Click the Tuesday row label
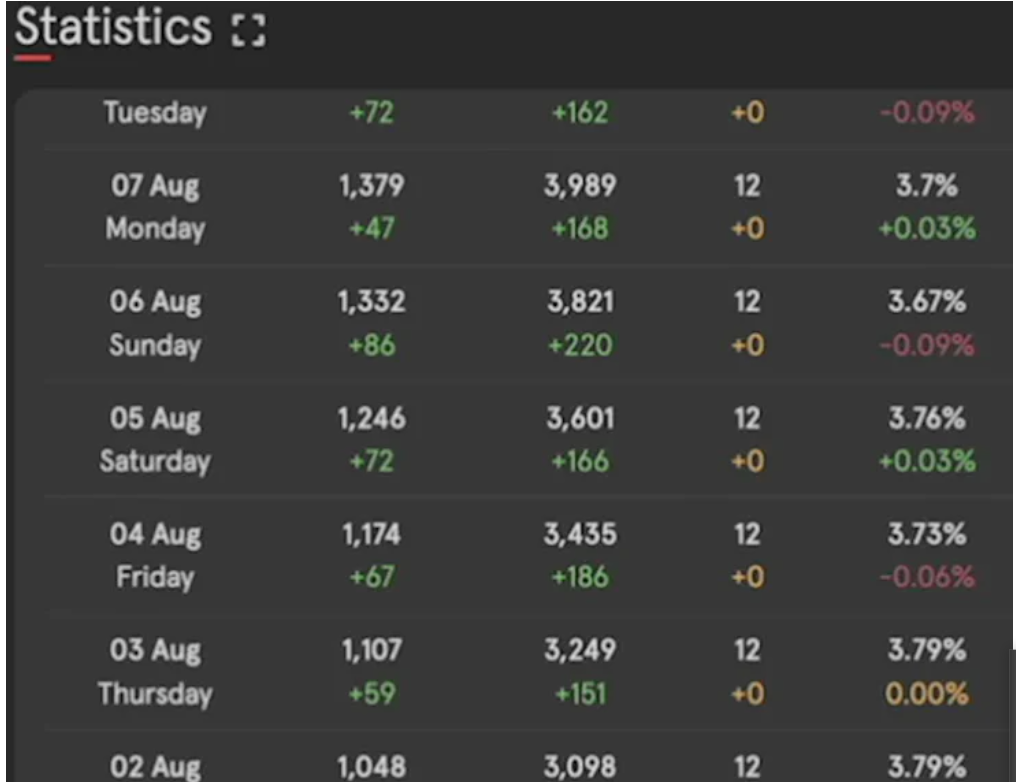The image size is (1016, 782). [156, 113]
